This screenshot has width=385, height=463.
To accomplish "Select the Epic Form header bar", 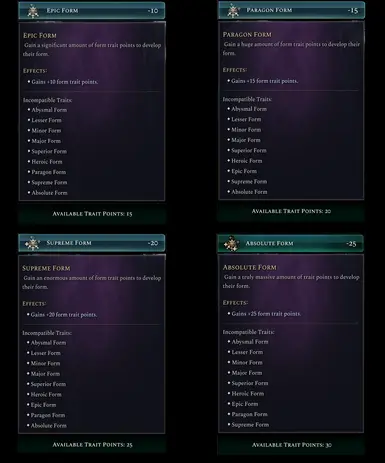I will (92, 11).
